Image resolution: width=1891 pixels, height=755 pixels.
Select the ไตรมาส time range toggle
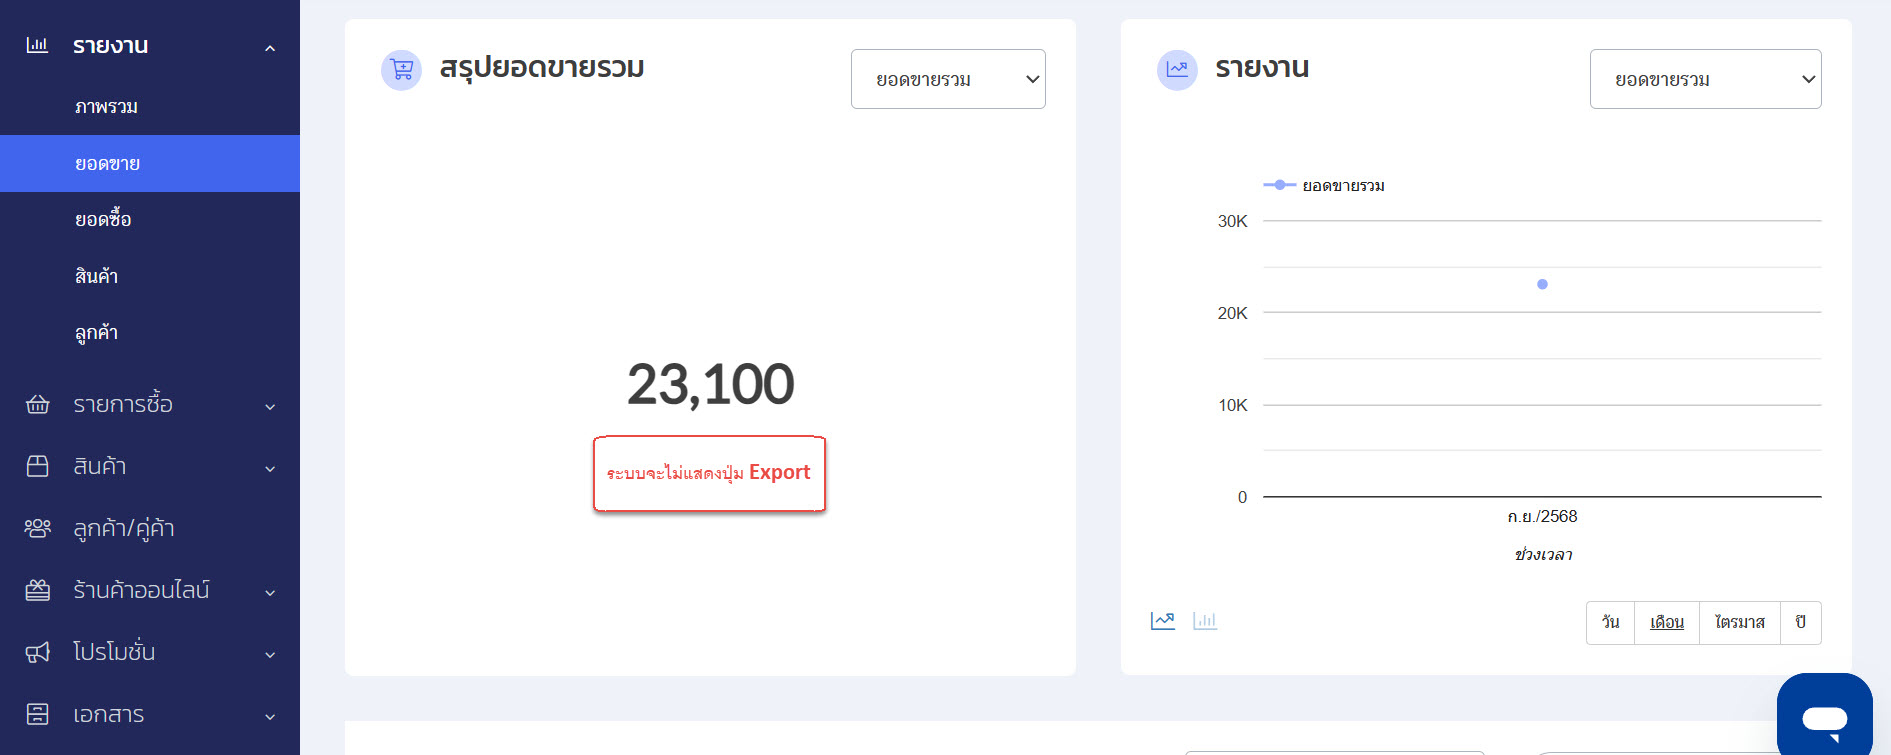(1739, 623)
